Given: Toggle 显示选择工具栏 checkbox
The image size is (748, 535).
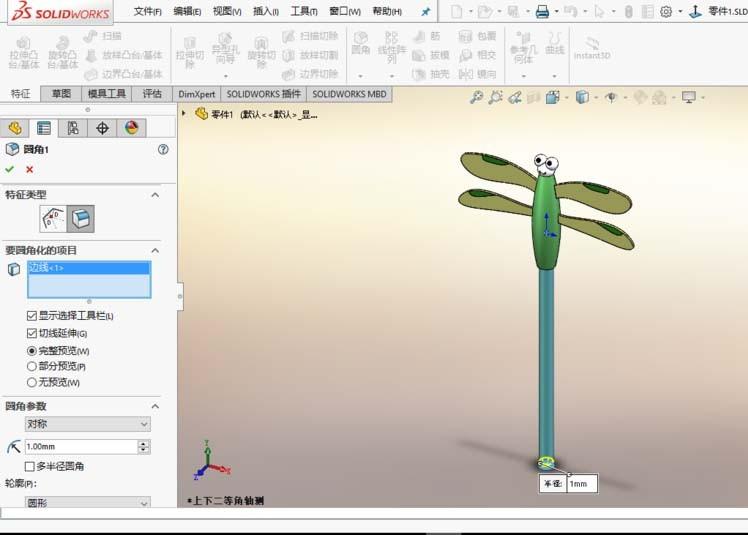Looking at the screenshot, I should click(31, 315).
